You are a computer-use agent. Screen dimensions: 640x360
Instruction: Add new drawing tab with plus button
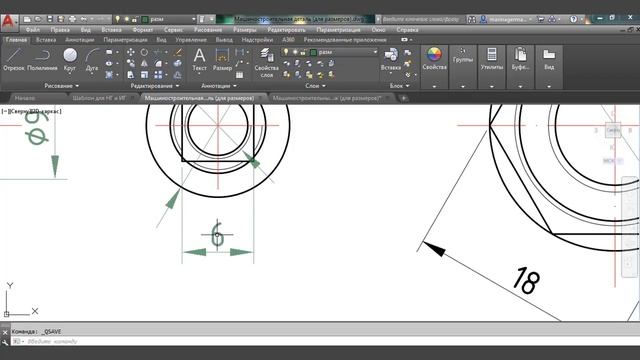[404, 98]
